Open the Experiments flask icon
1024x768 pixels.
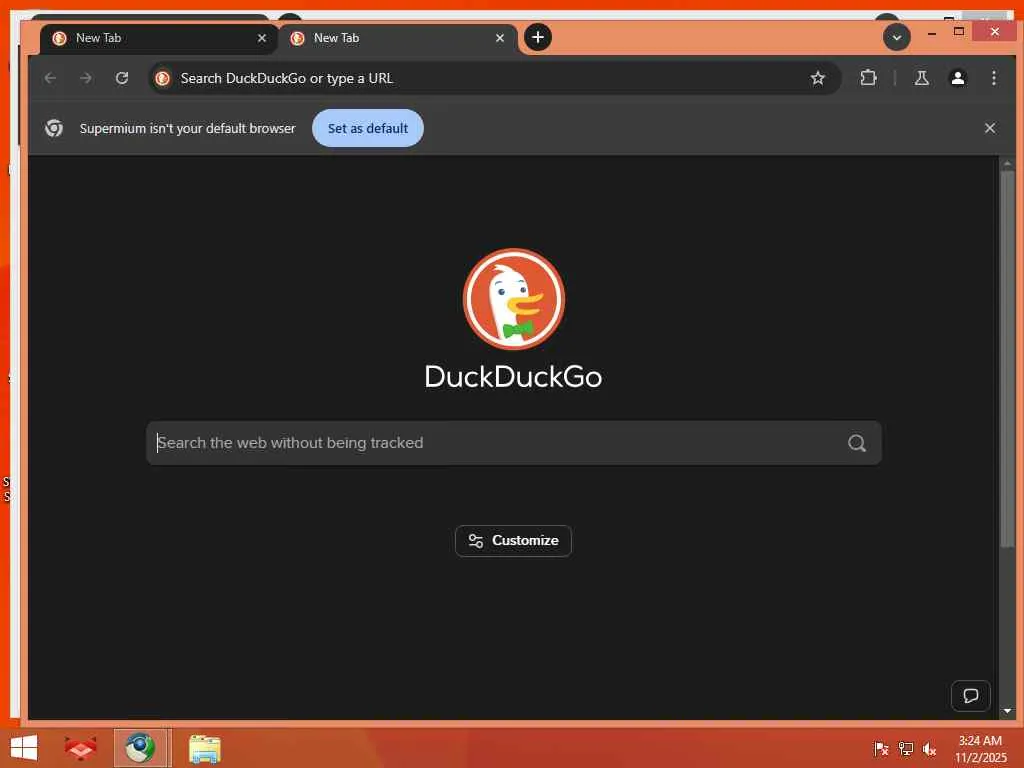(x=921, y=78)
